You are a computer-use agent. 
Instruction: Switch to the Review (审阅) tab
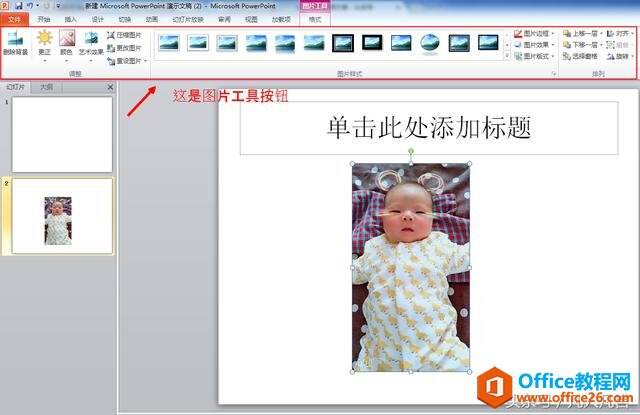coord(224,19)
